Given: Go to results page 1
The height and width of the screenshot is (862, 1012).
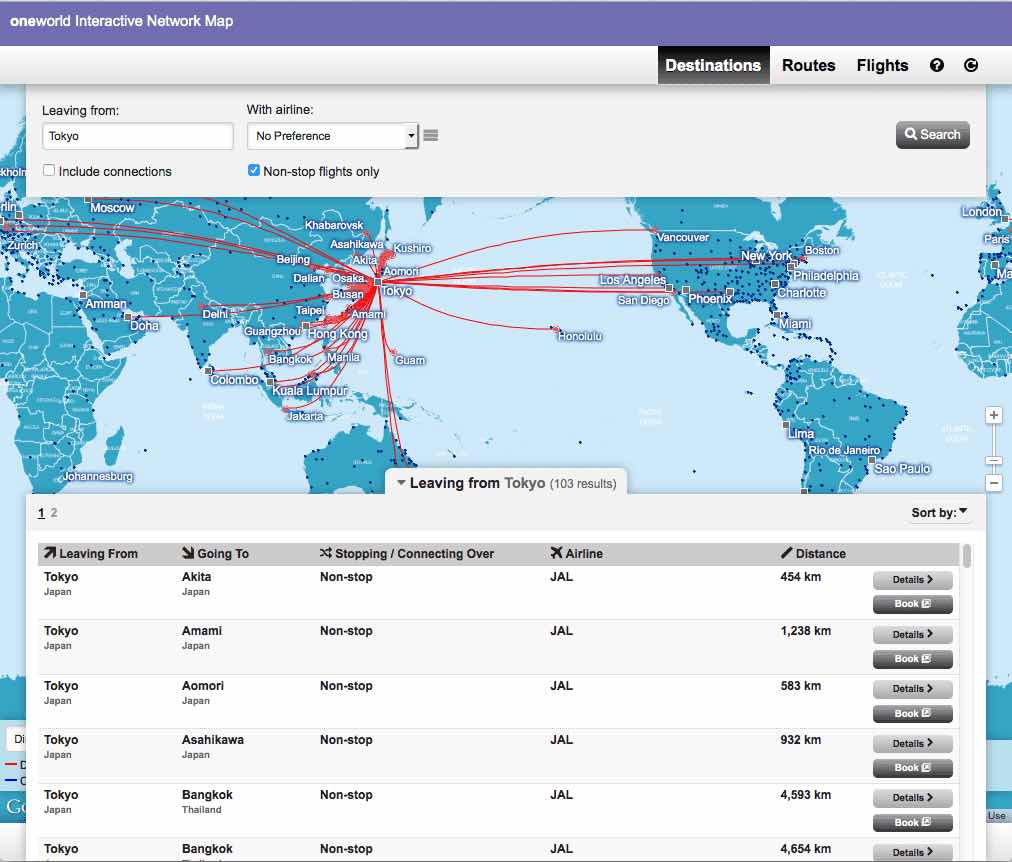Looking at the screenshot, I should [x=41, y=512].
